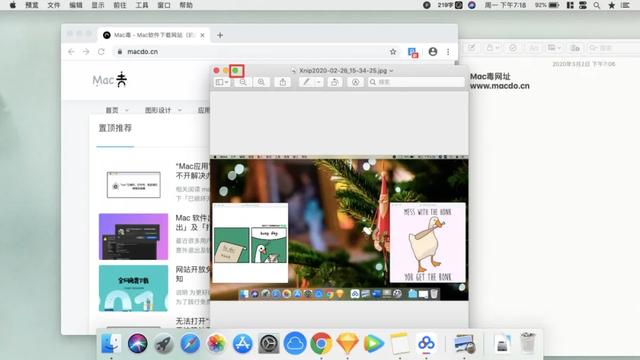Open Spotlight search in the menu bar
Viewport: 640px width, 360px height.
pos(597,5)
